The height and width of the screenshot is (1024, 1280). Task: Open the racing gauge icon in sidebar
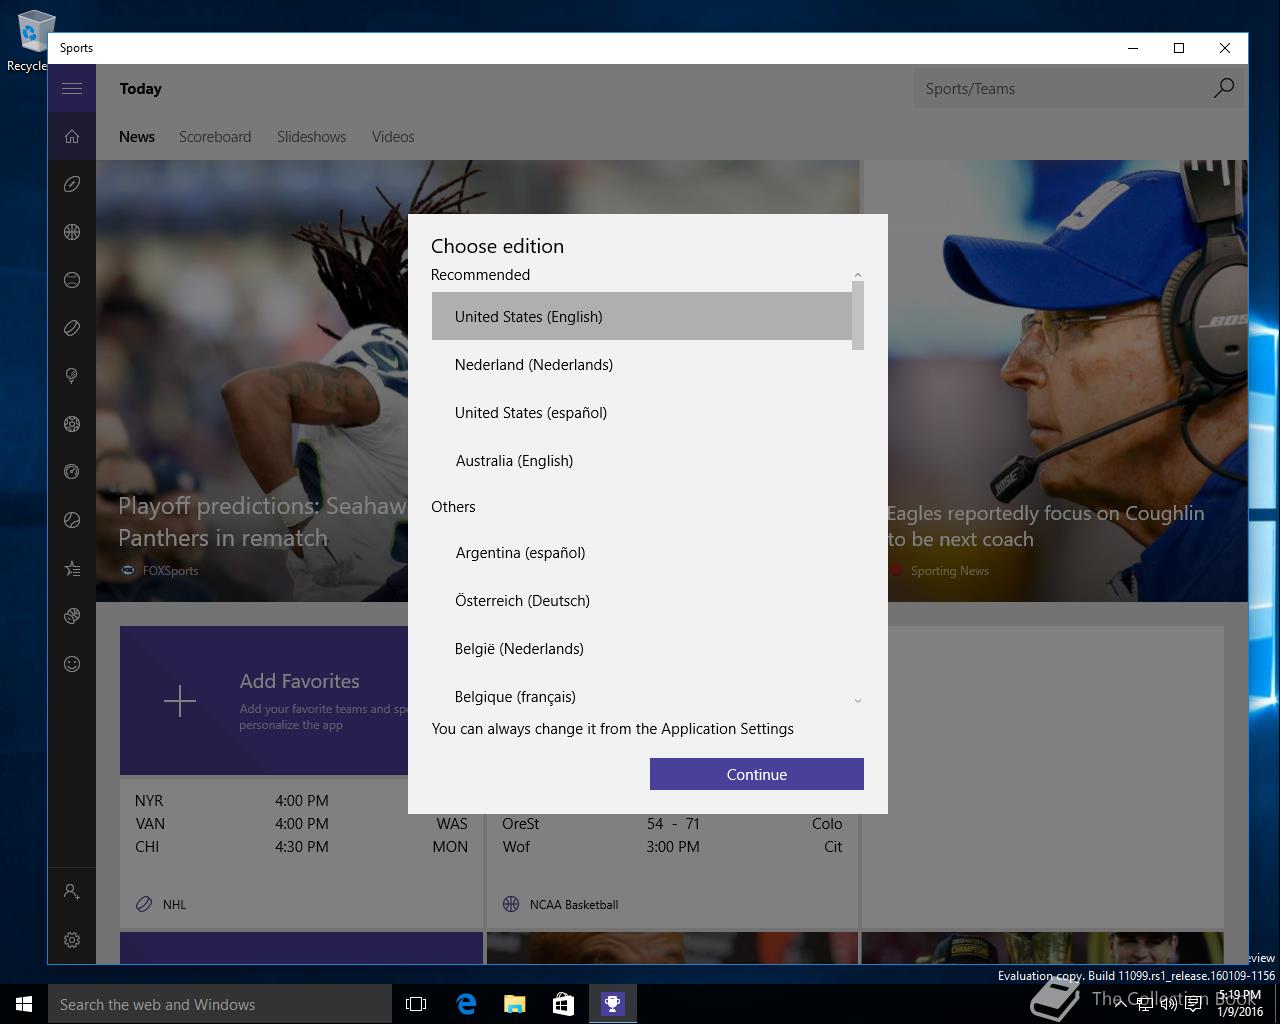point(72,472)
